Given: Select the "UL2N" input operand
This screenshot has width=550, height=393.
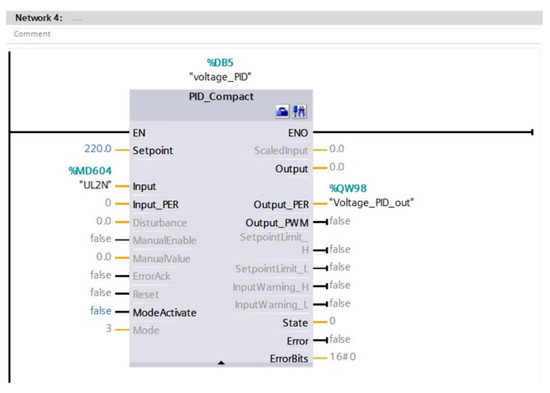Looking at the screenshot, I should click(95, 185).
